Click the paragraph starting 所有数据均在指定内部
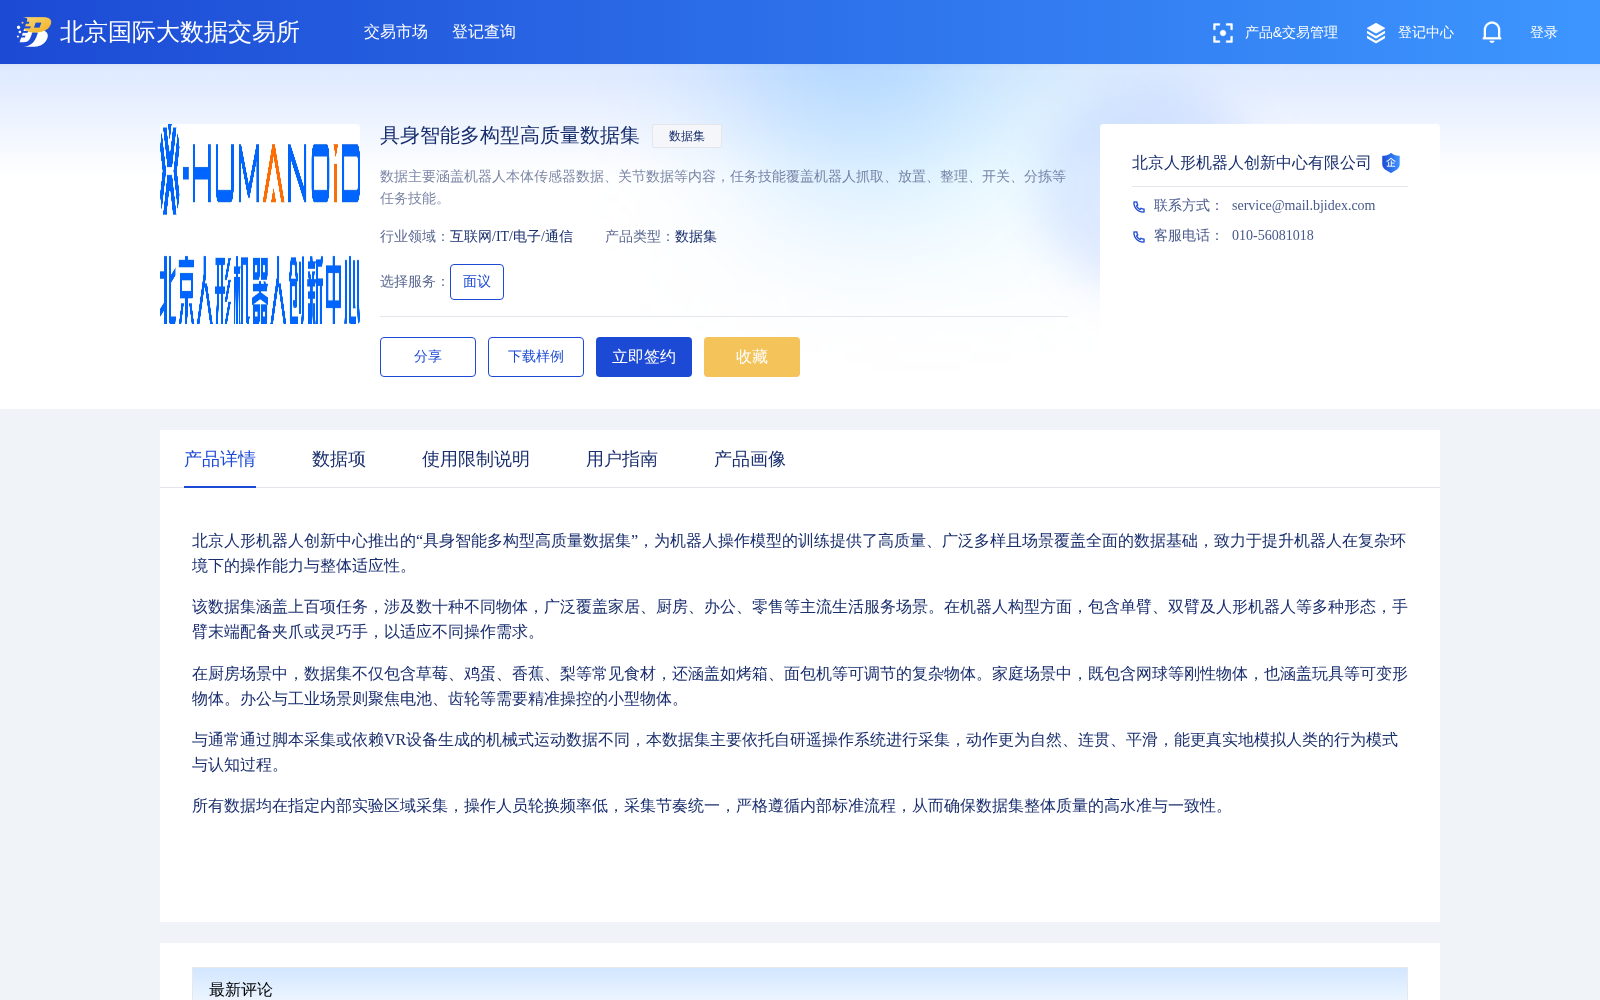The image size is (1600, 1000). point(711,806)
